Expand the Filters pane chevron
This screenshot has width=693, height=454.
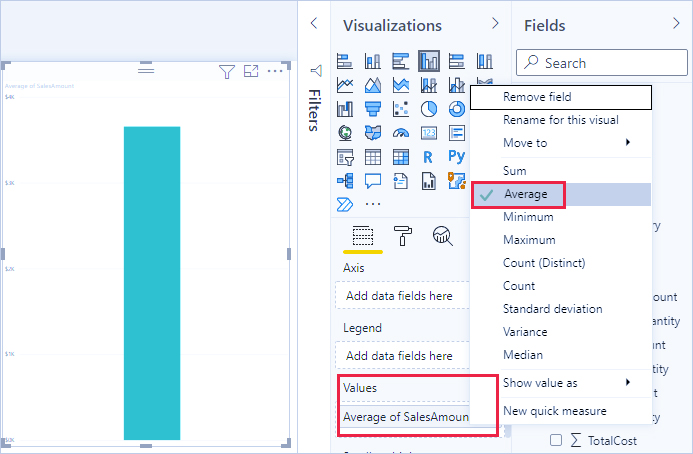[314, 23]
